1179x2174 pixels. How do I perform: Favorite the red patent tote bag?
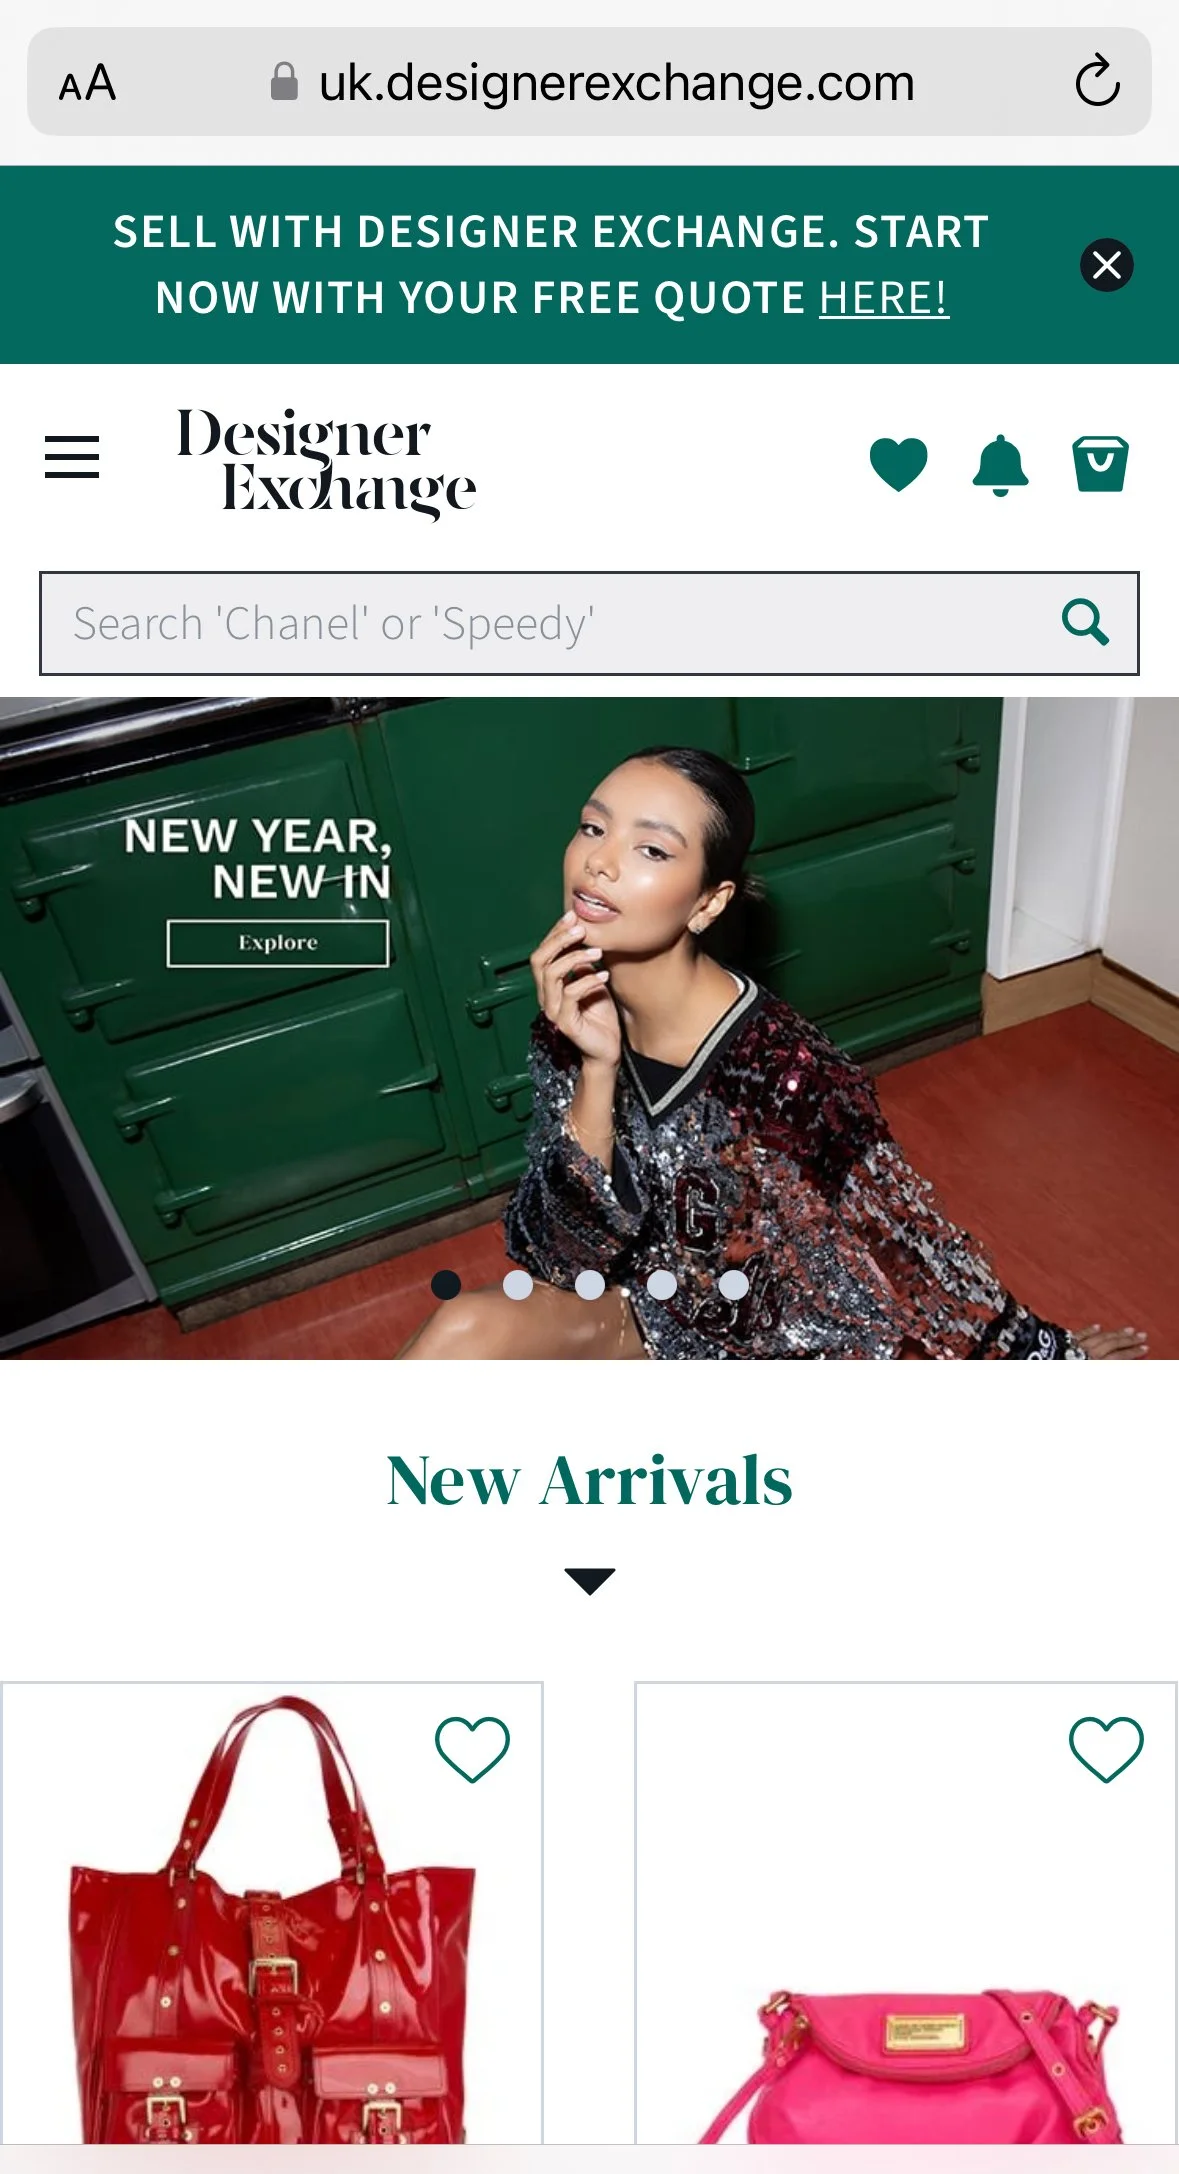click(472, 1749)
